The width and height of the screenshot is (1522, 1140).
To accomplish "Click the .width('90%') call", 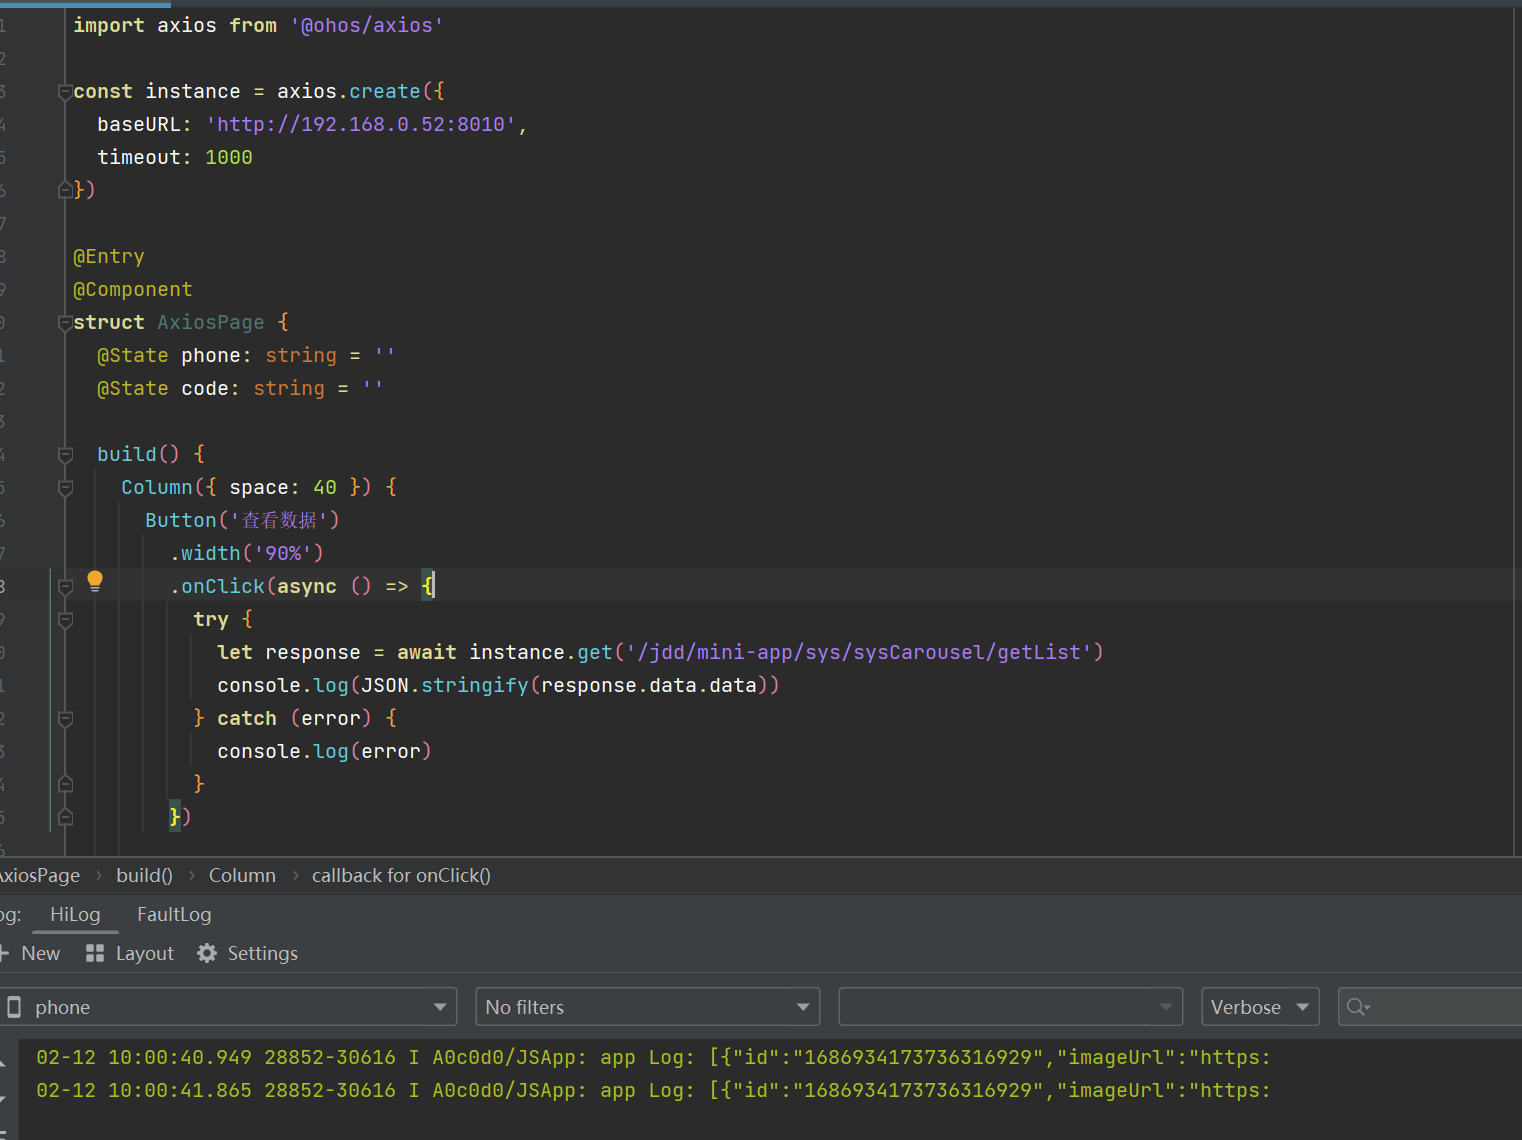I will pyautogui.click(x=247, y=553).
